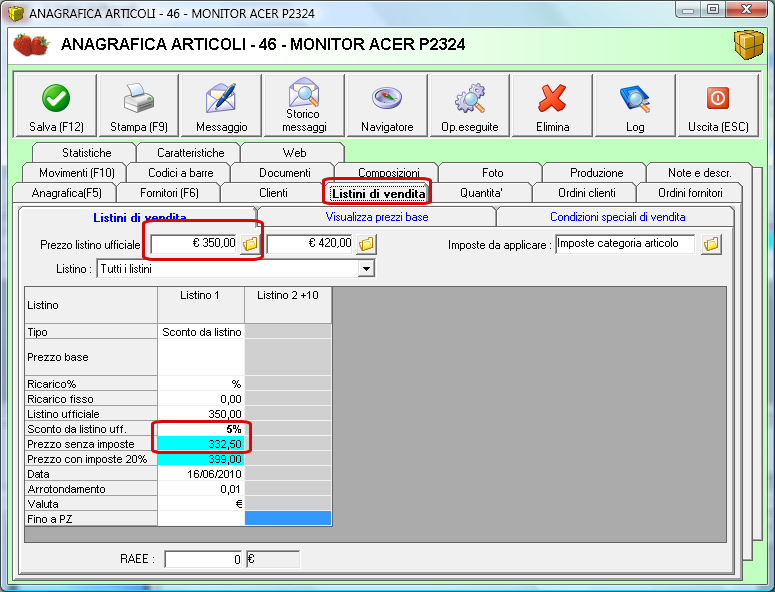This screenshot has width=775, height=592.
Task: Open Stampa (F9) printer button
Action: tap(138, 105)
